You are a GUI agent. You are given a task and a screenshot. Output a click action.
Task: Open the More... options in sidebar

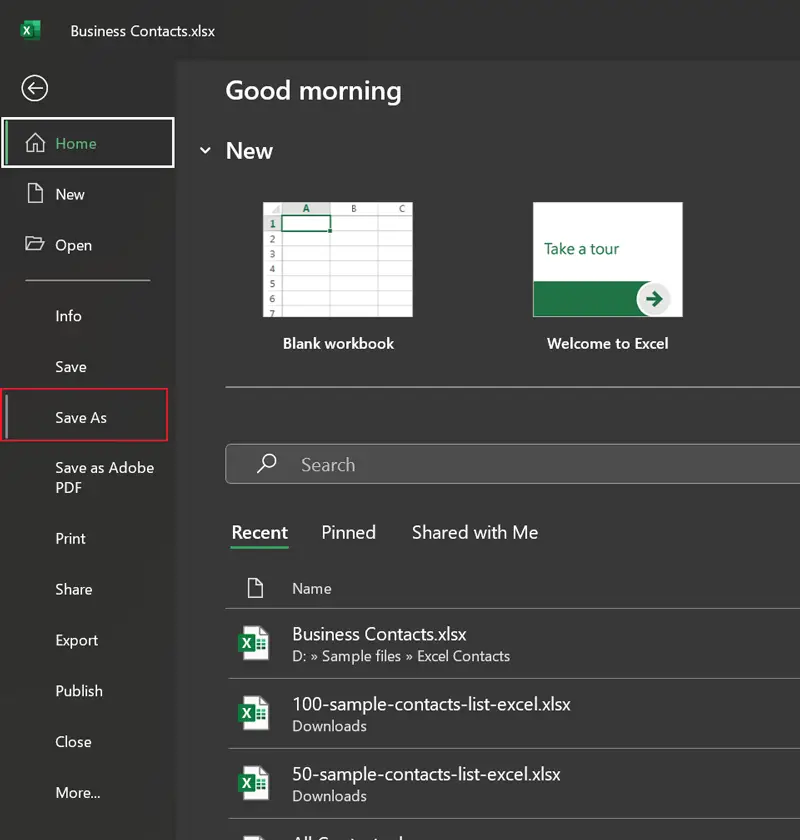[78, 793]
